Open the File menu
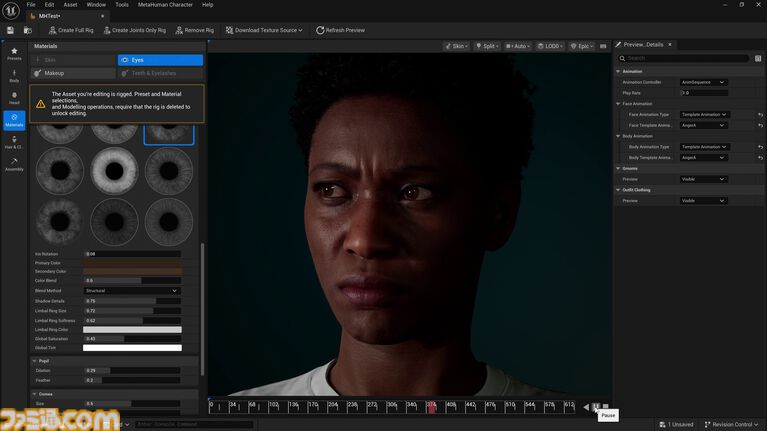Viewport: 767px width, 431px height. tap(31, 4)
